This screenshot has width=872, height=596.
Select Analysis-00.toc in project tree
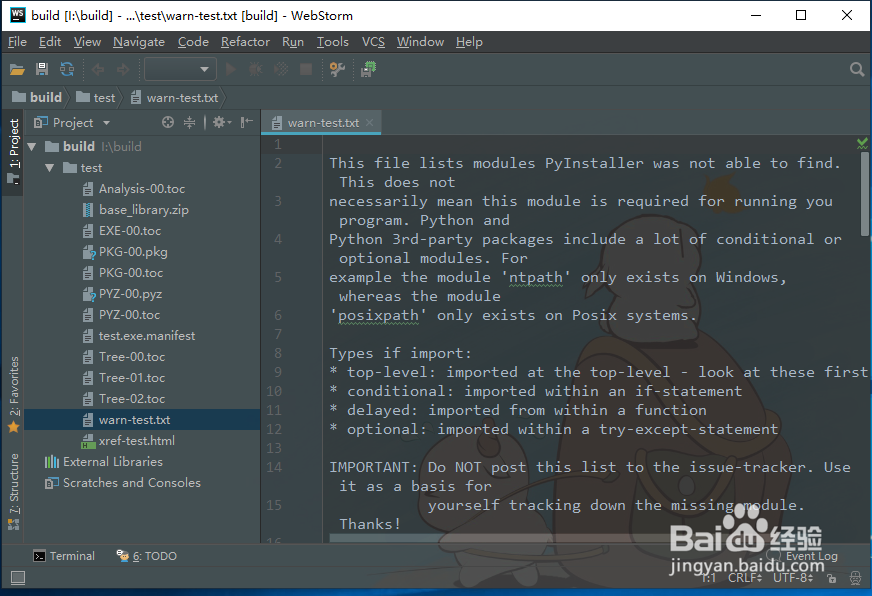coord(142,189)
